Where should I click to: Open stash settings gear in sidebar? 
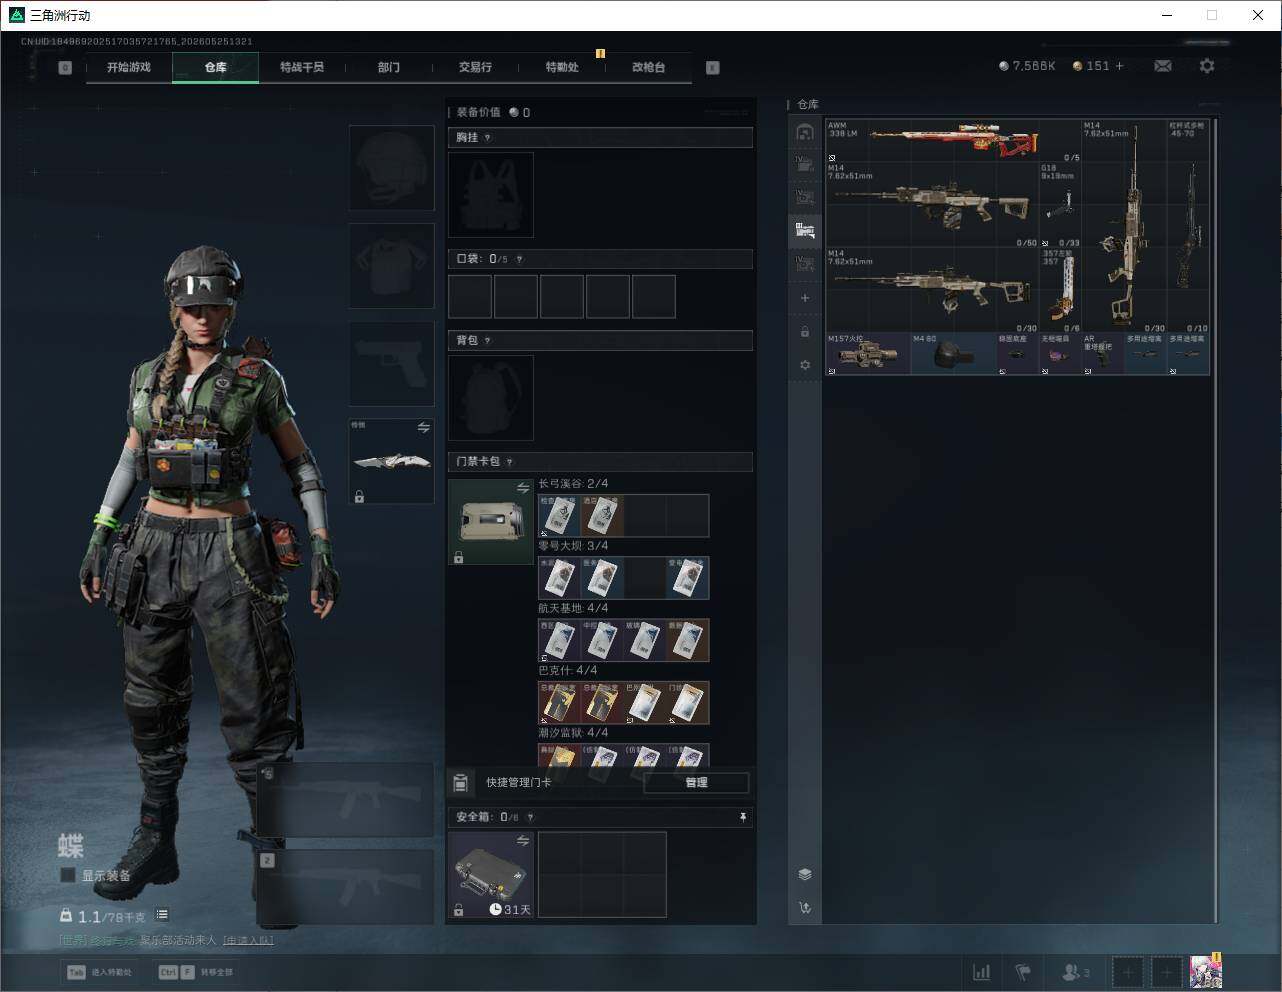tap(805, 365)
